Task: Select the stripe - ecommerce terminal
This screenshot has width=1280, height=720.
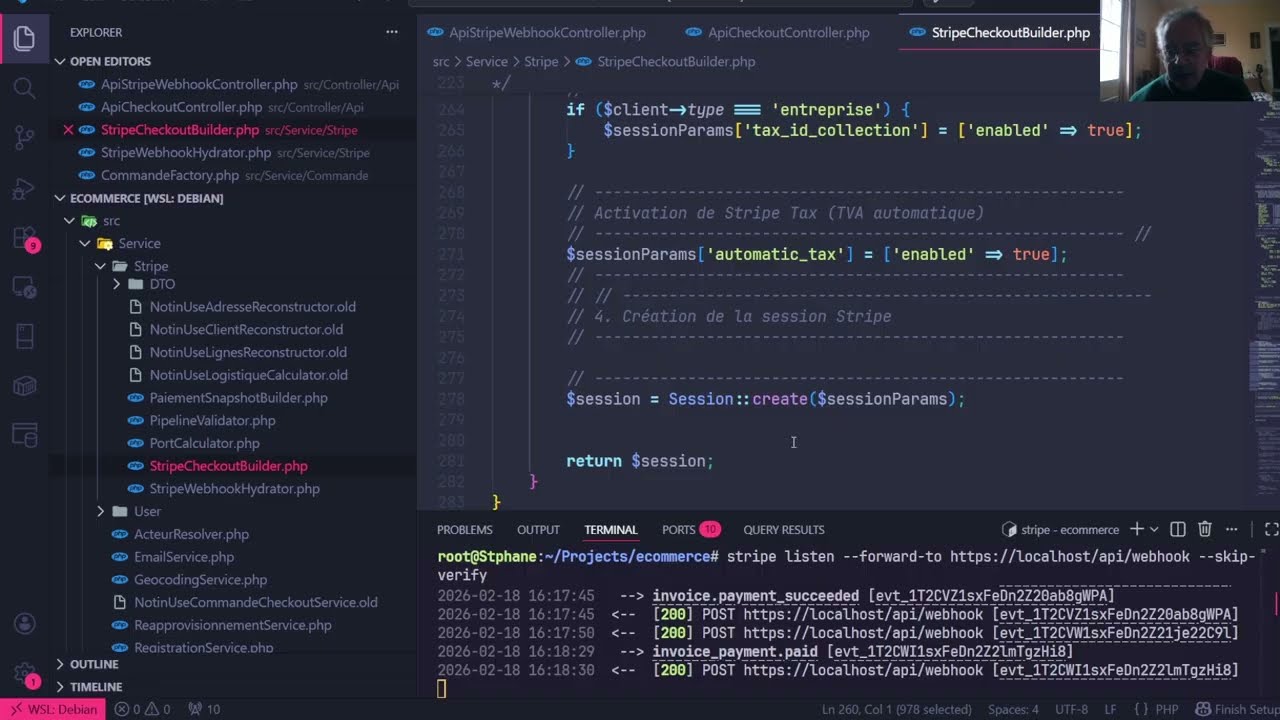Action: [x=1060, y=529]
